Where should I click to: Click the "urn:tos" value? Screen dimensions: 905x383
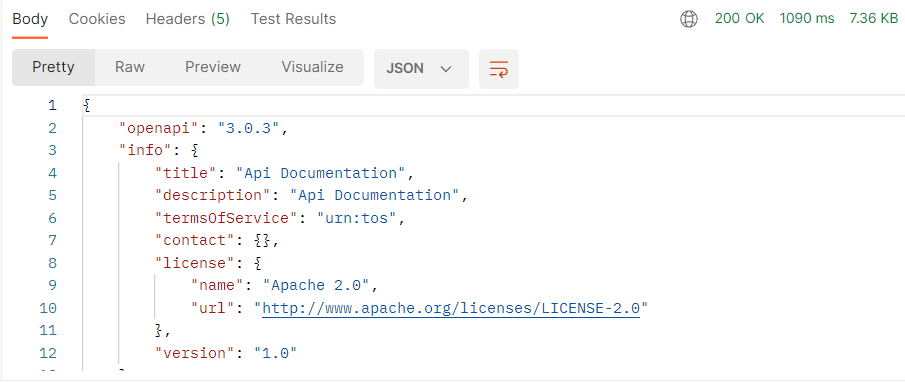(358, 218)
